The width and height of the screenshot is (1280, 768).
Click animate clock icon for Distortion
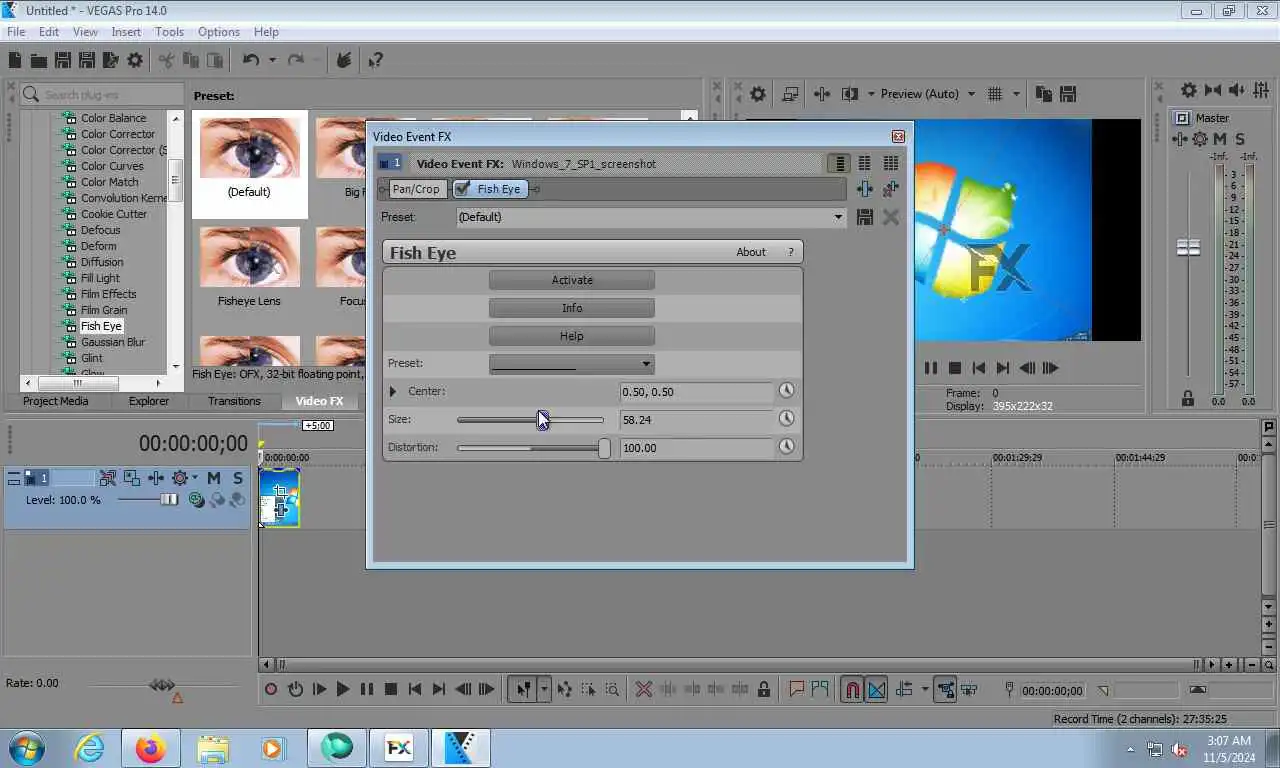point(787,447)
